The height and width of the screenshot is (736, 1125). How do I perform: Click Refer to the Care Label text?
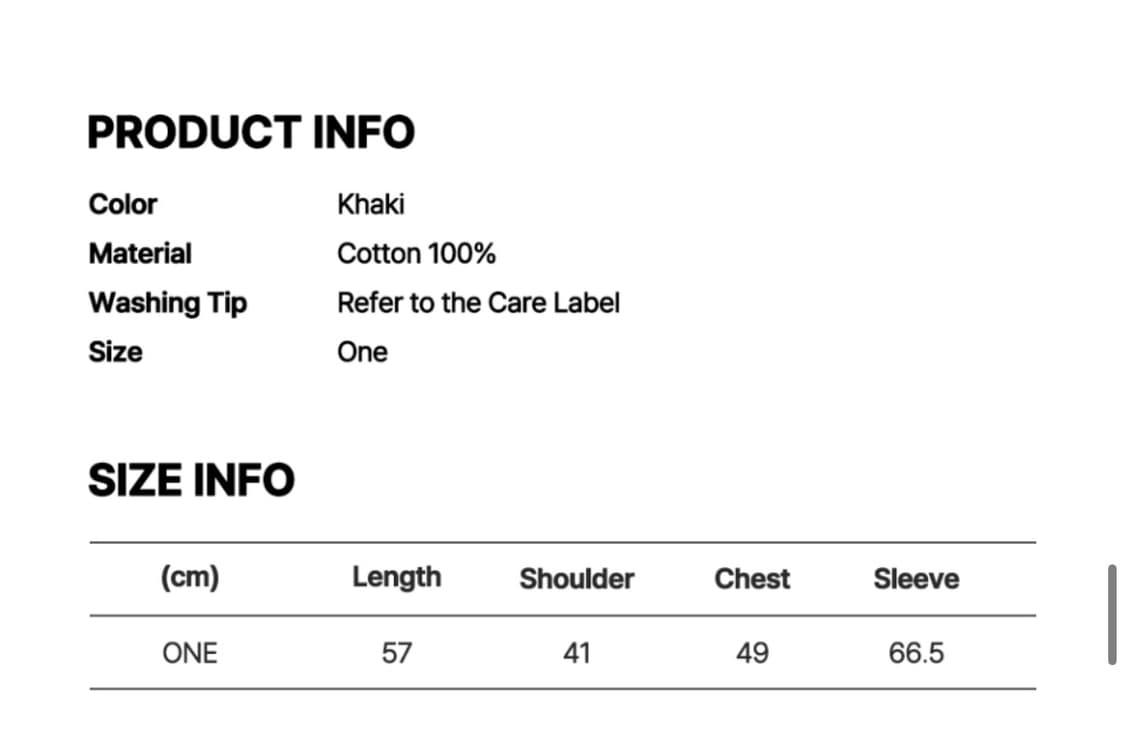(478, 302)
